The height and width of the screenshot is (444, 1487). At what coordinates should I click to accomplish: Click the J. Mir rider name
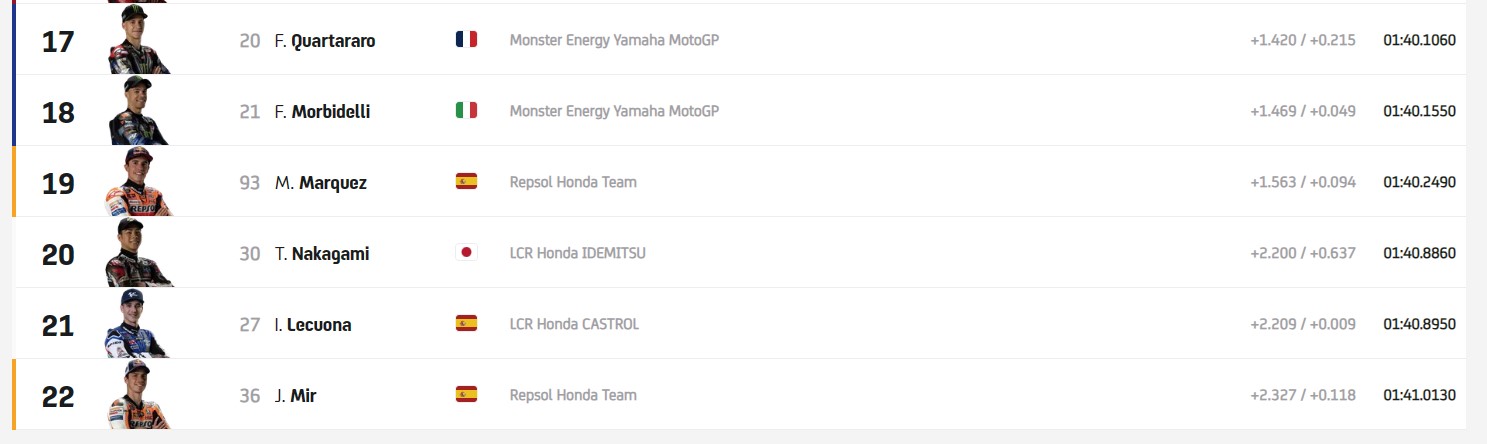pyautogui.click(x=296, y=396)
